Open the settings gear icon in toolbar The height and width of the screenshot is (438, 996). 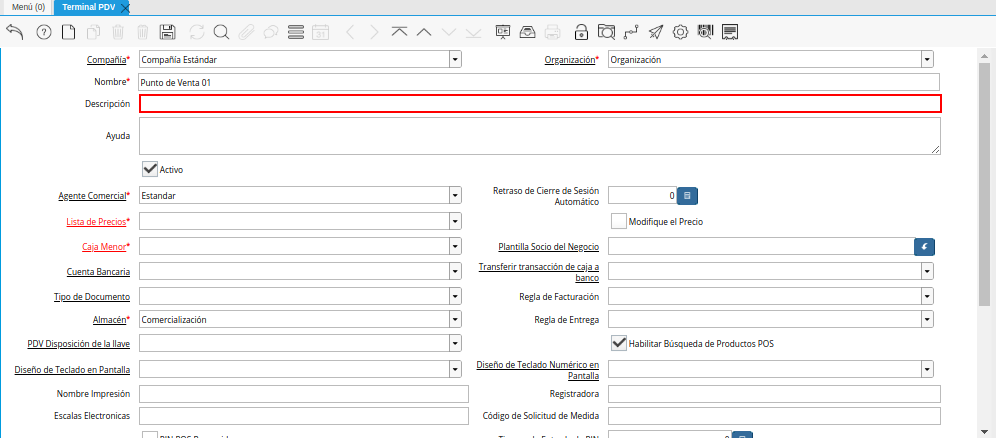point(680,32)
